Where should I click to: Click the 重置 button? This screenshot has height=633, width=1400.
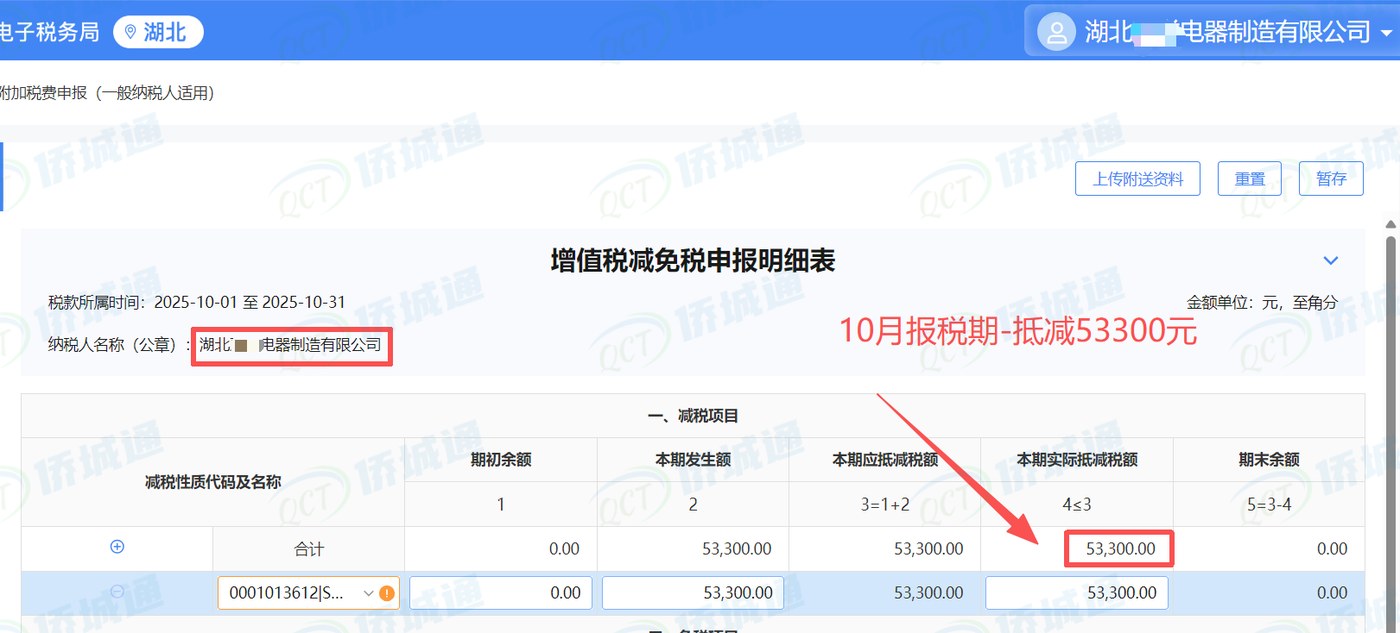point(1250,179)
